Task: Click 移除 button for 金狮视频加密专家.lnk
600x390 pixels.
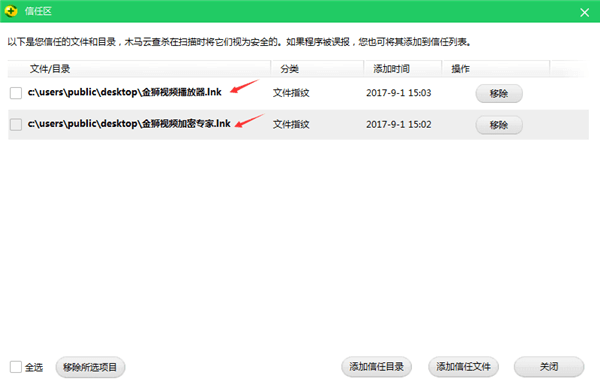Action: click(x=499, y=125)
